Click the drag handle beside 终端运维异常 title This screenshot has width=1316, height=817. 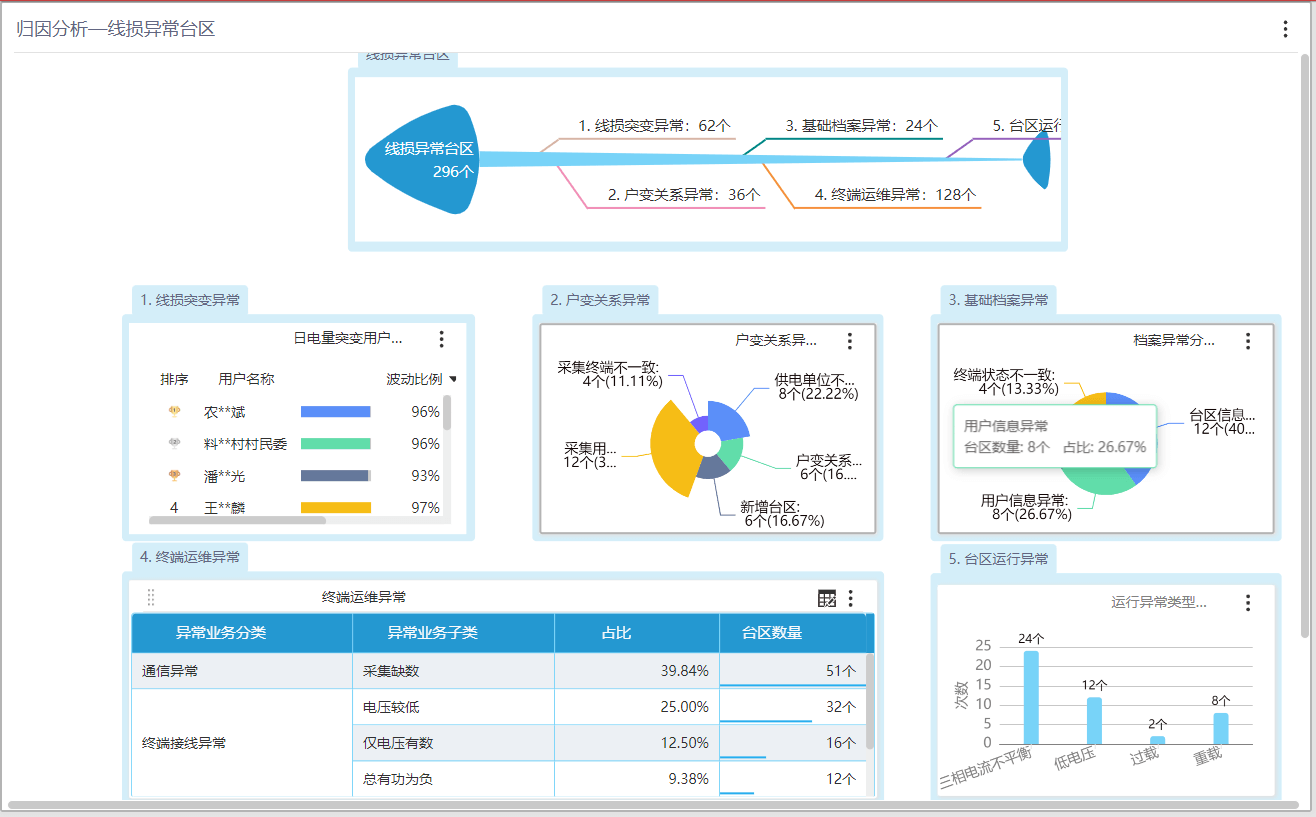coord(151,597)
